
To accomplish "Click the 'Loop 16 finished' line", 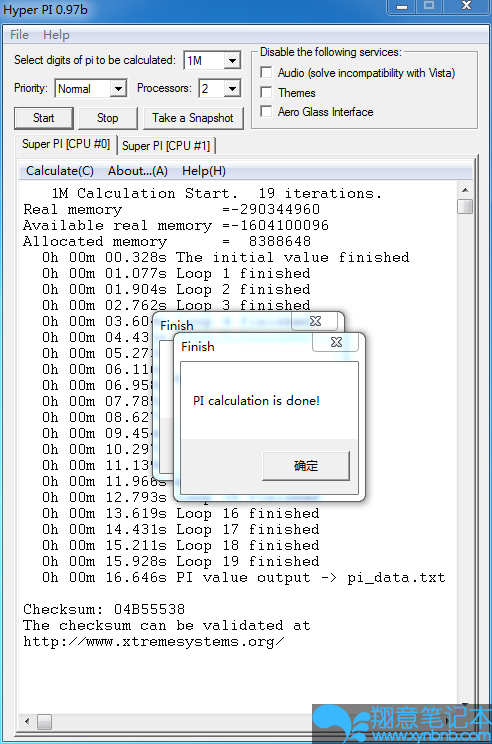I will tap(181, 513).
